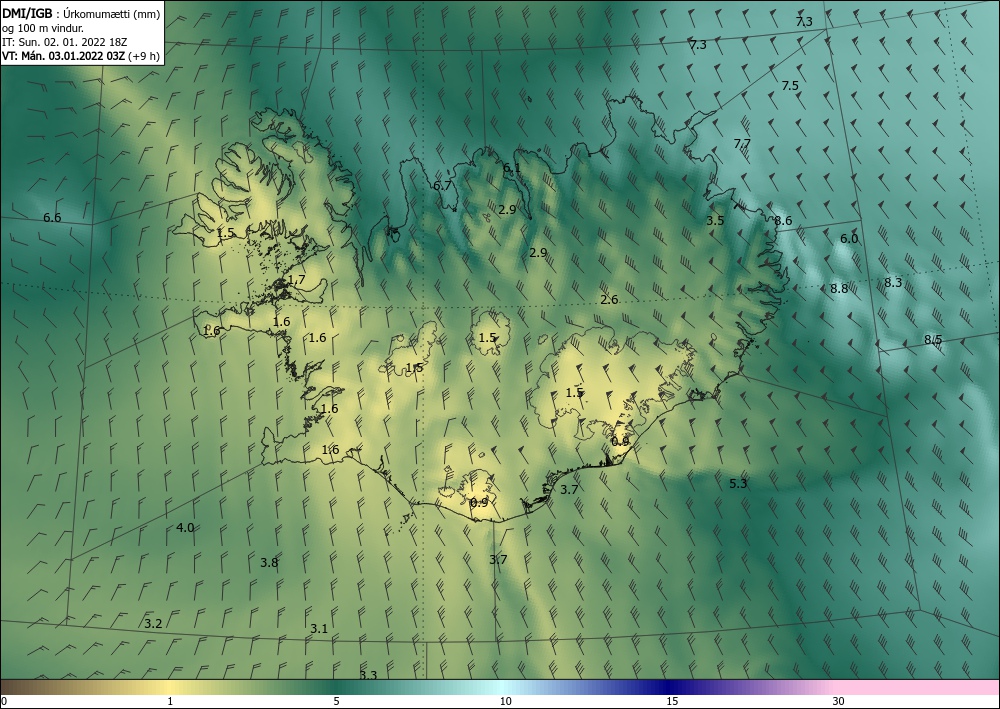This screenshot has height=709, width=1000.
Task: Click the 5 tick label on the color scale
Action: click(x=336, y=701)
